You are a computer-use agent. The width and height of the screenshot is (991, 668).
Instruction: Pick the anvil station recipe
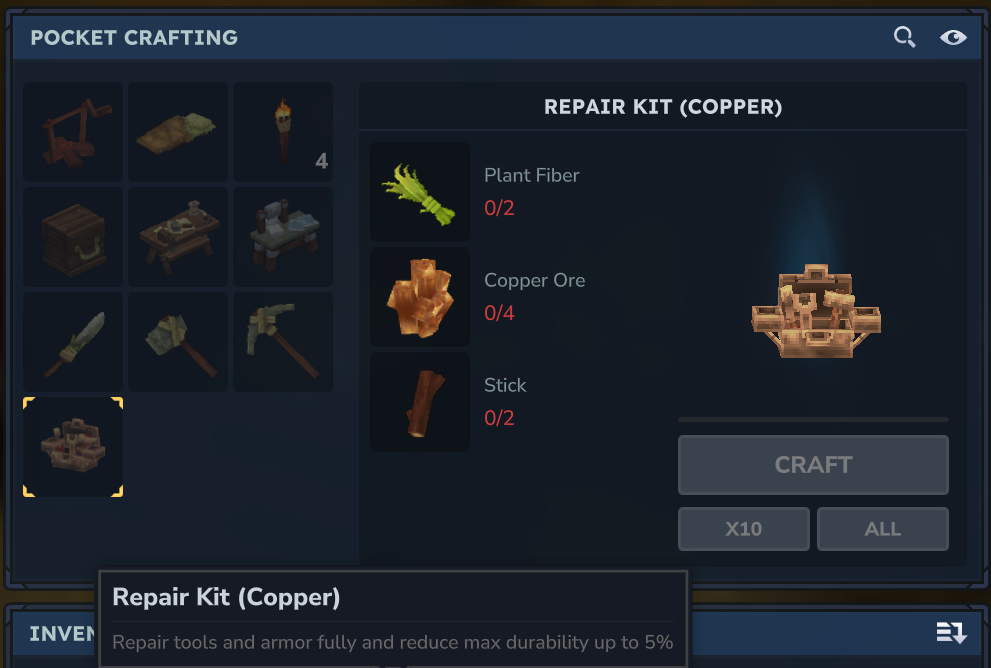point(283,237)
